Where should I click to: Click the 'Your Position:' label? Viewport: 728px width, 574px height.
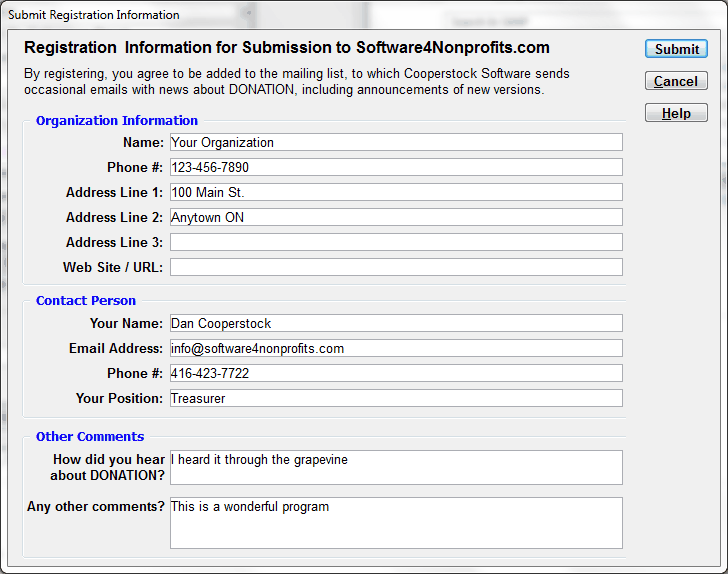click(x=119, y=398)
